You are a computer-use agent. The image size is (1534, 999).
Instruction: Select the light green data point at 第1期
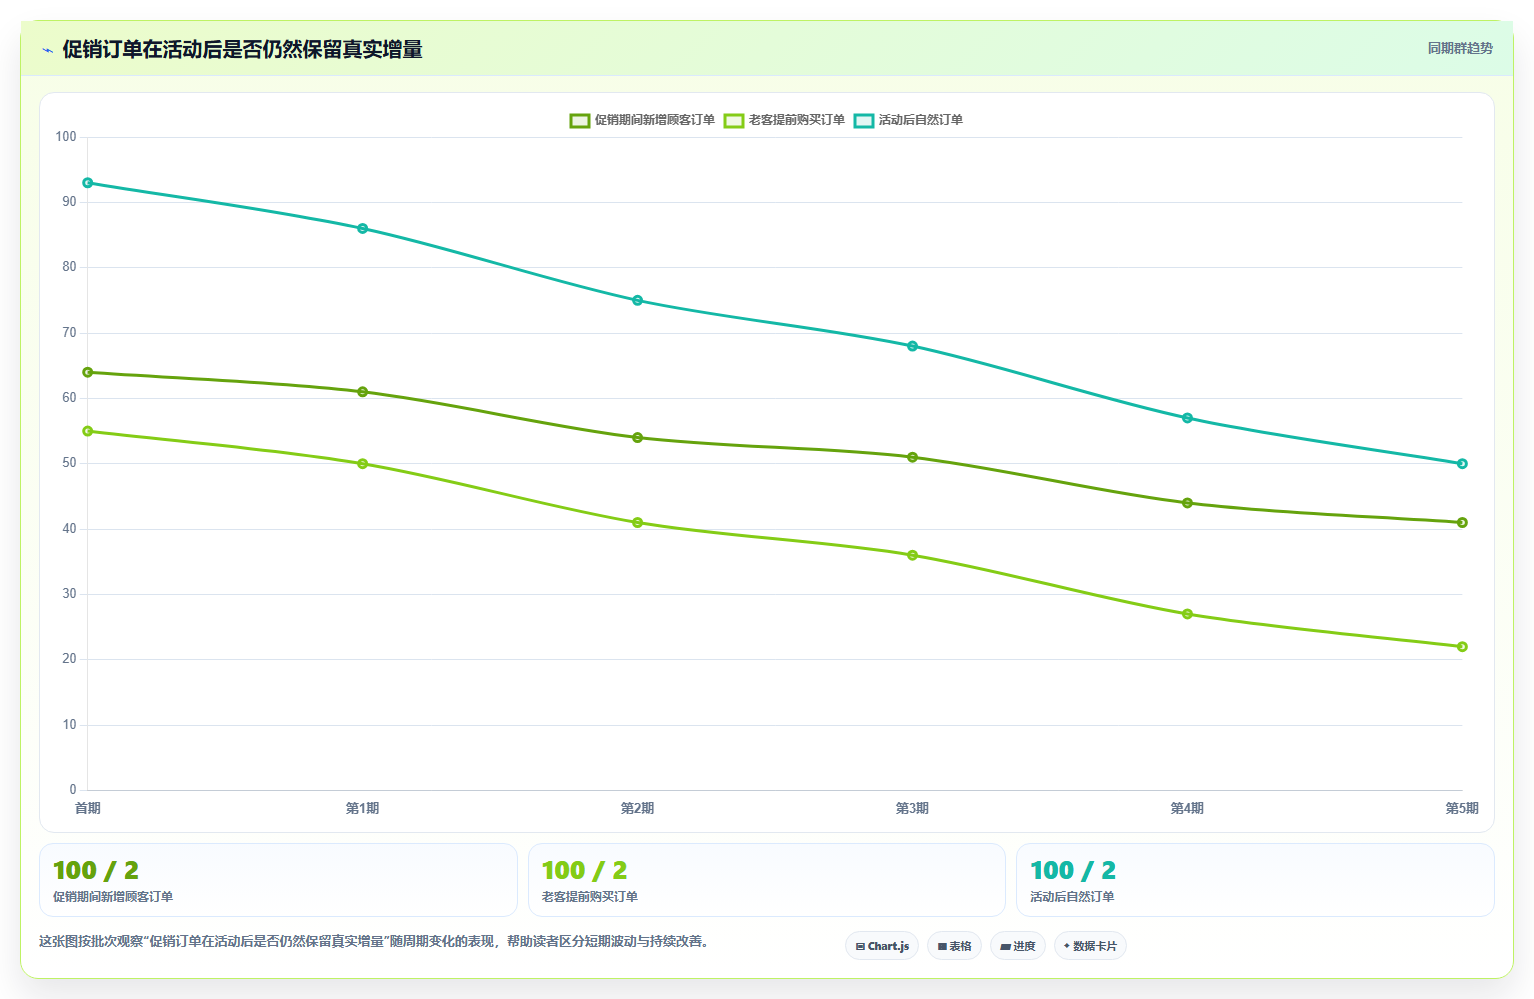pyautogui.click(x=363, y=464)
